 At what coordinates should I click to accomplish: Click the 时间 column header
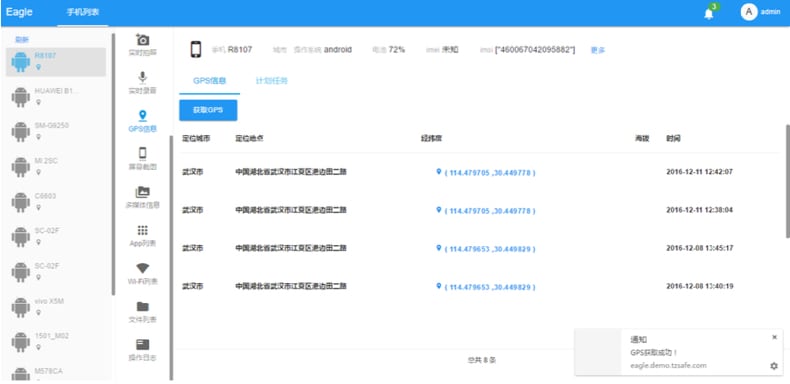[673, 139]
